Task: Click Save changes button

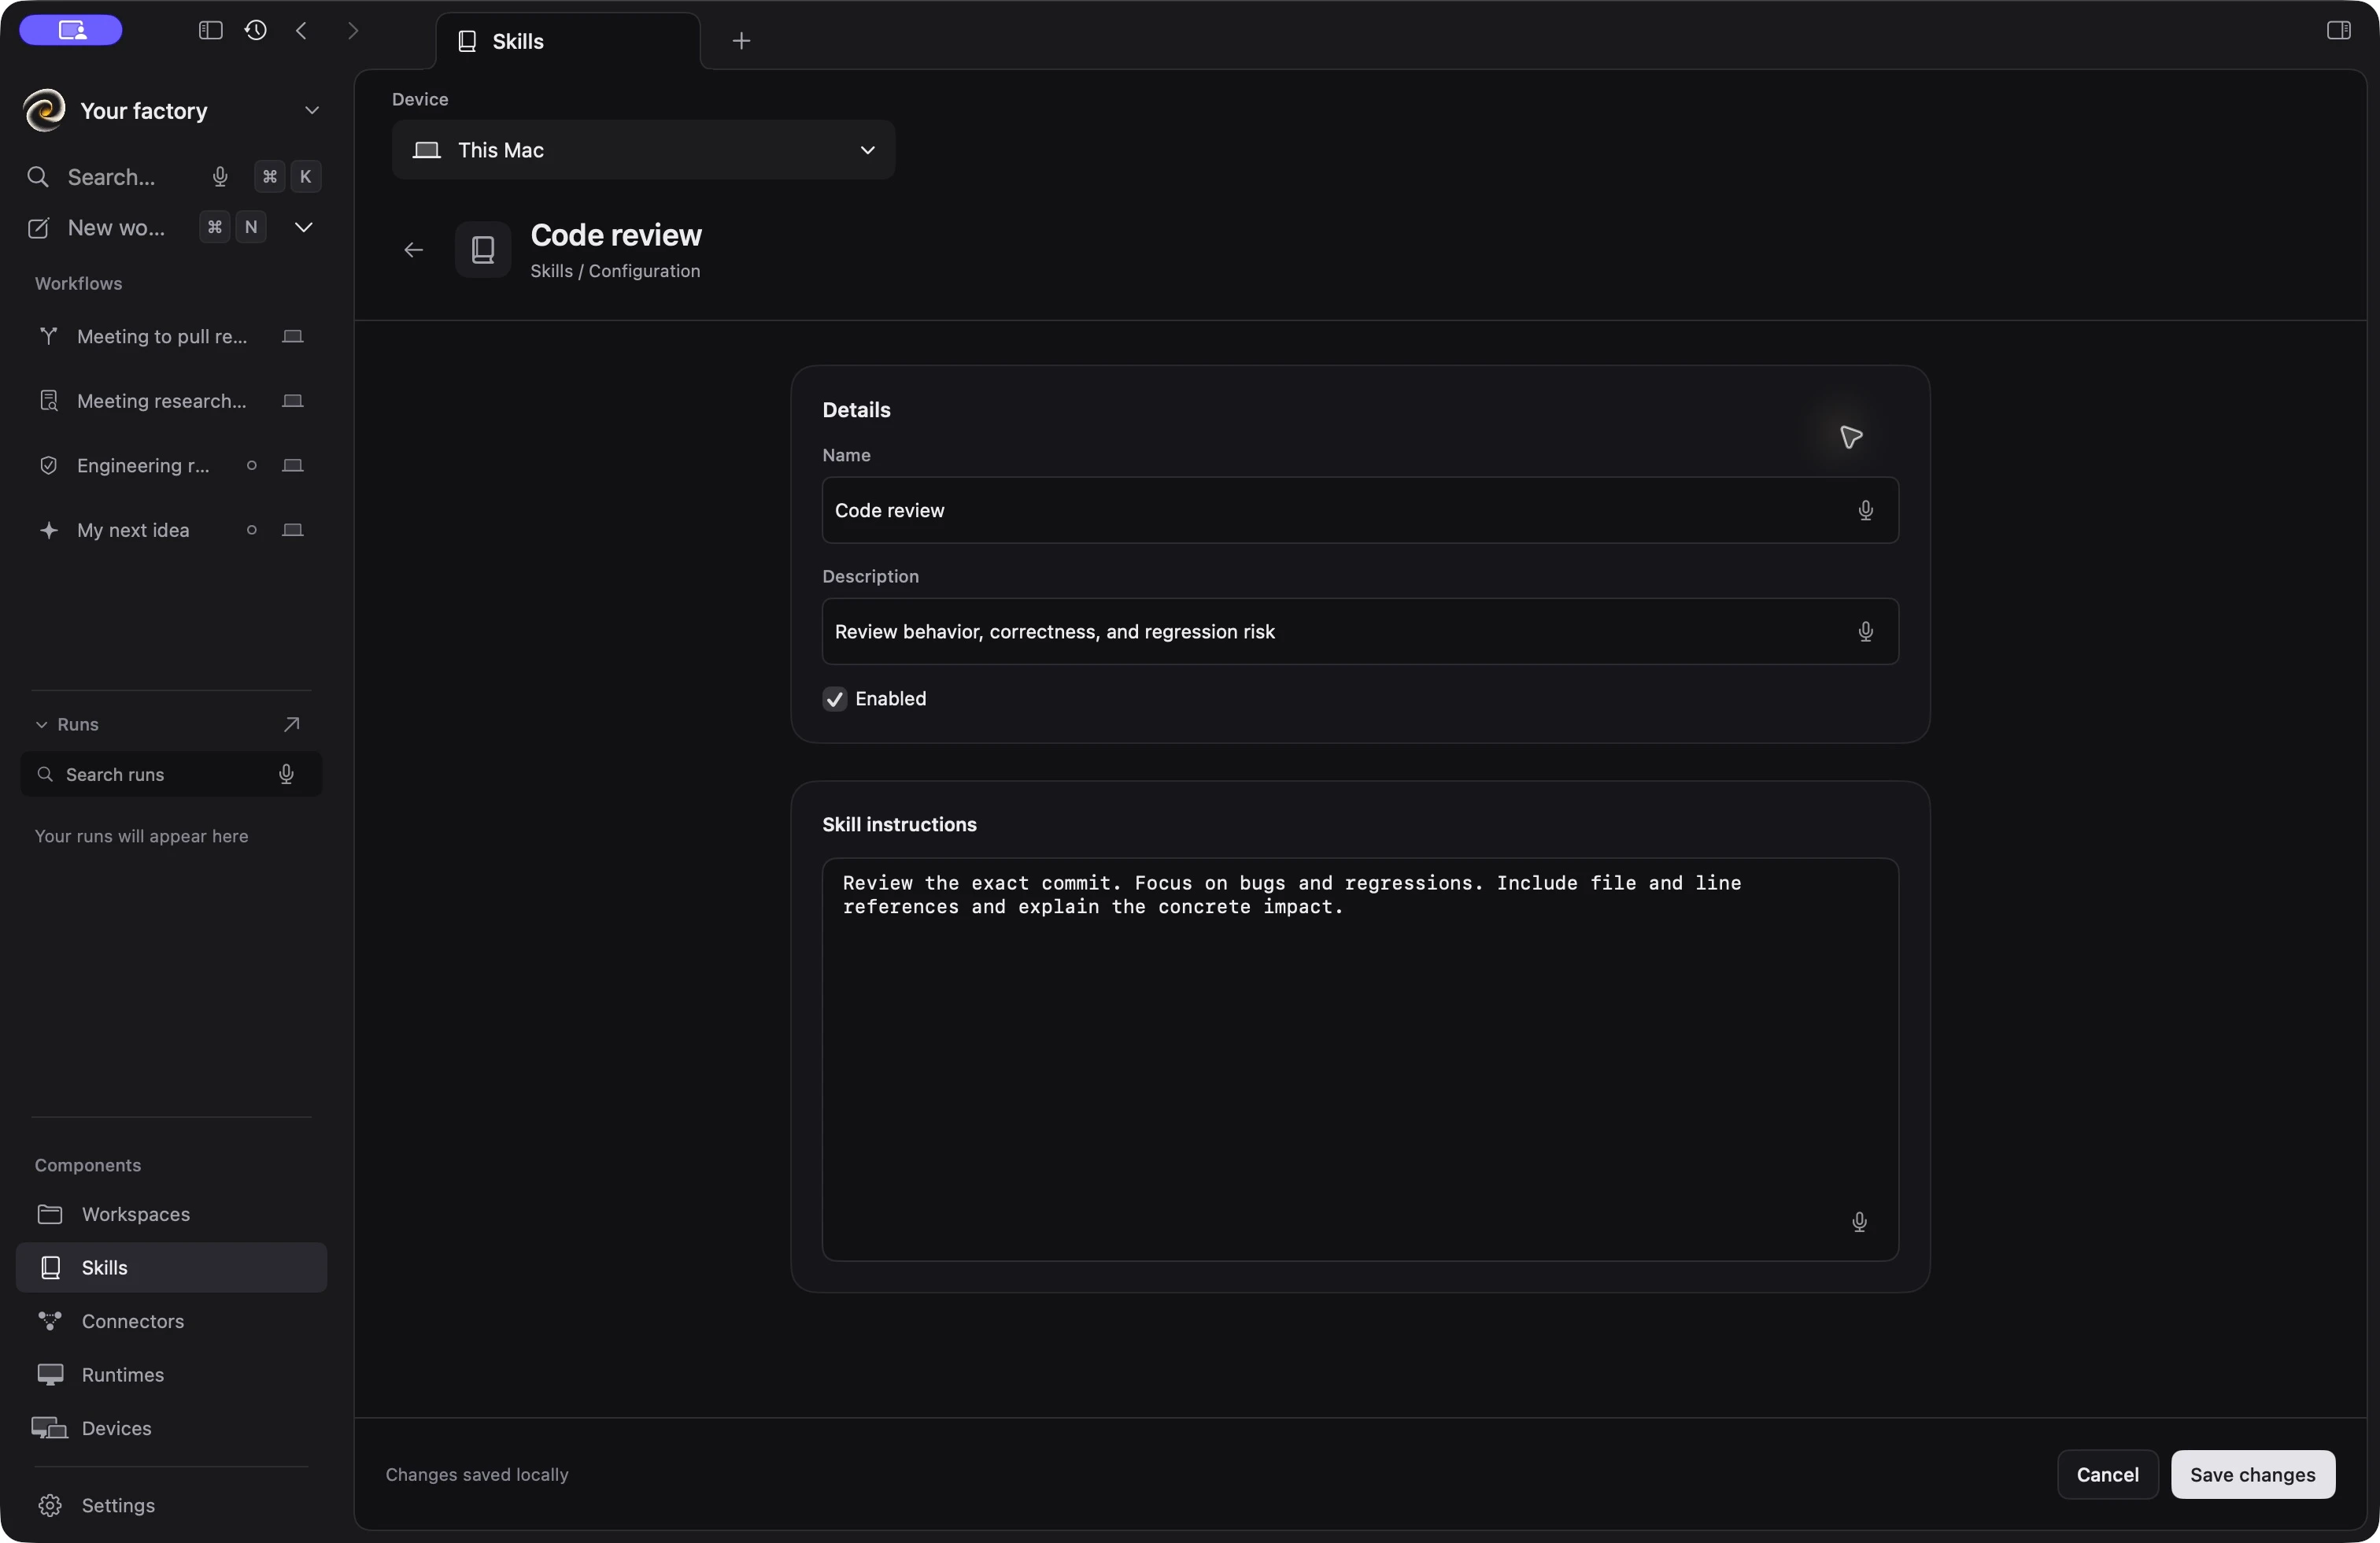Action: click(2252, 1474)
